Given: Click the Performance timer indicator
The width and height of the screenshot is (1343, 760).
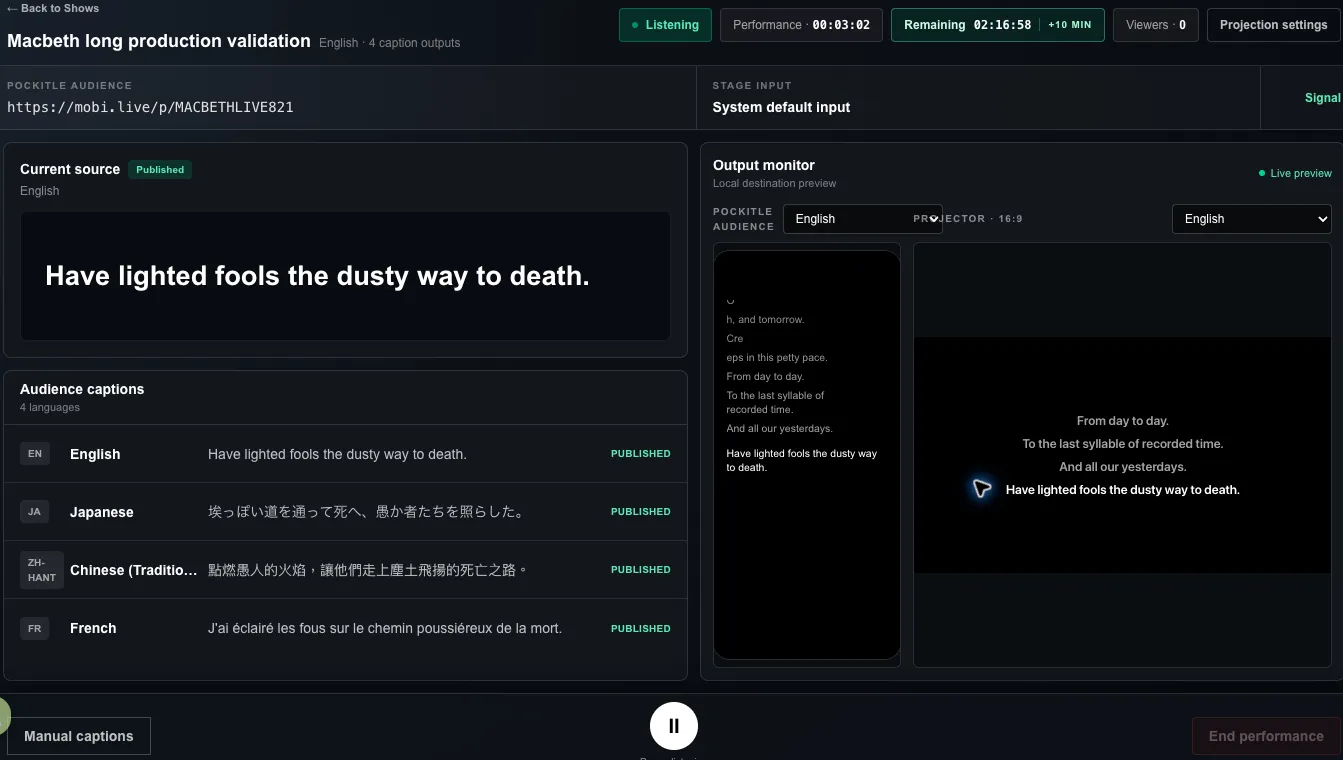Looking at the screenshot, I should tap(801, 25).
